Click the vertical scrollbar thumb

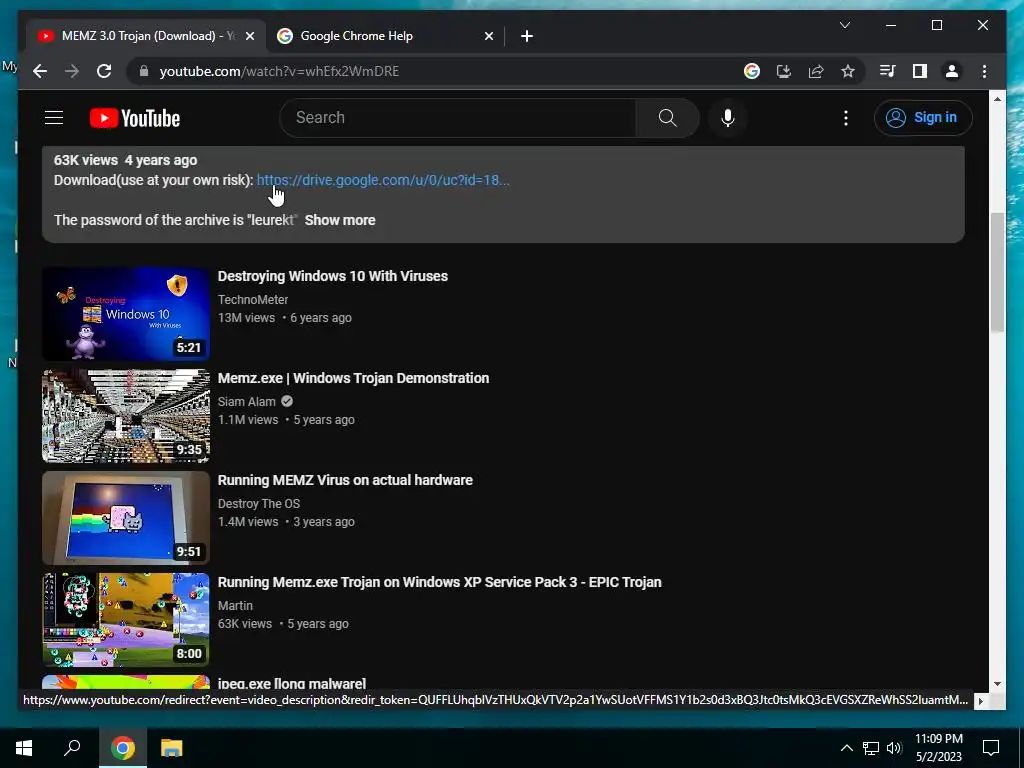click(997, 272)
